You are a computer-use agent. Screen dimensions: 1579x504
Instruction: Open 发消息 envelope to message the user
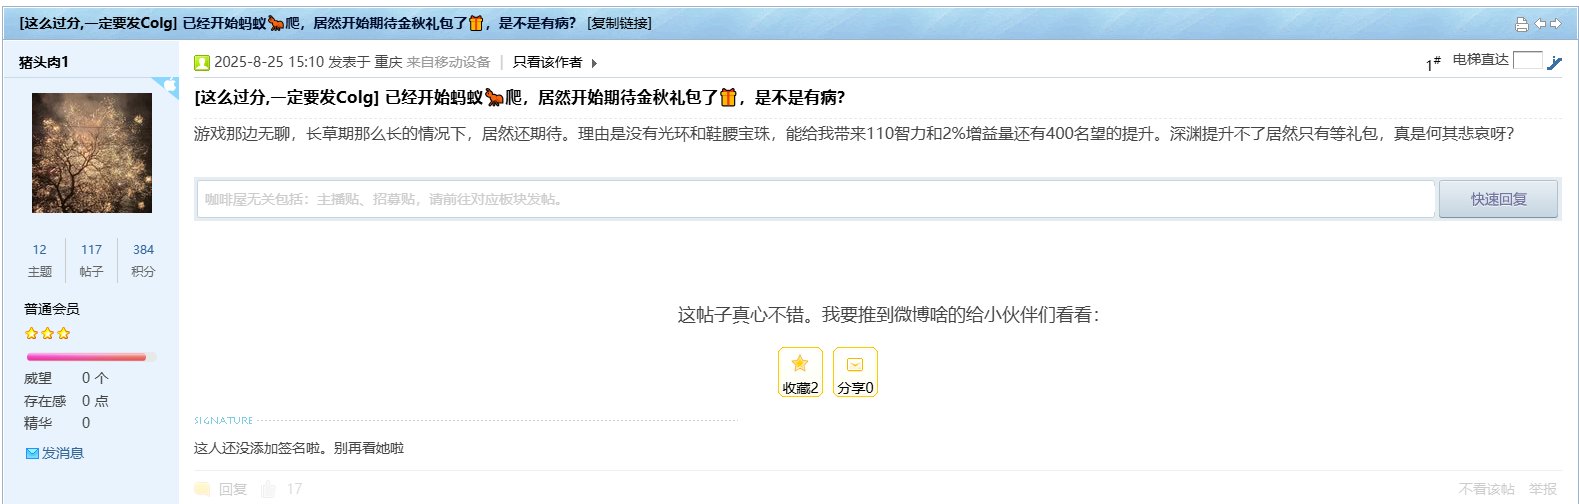point(54,453)
